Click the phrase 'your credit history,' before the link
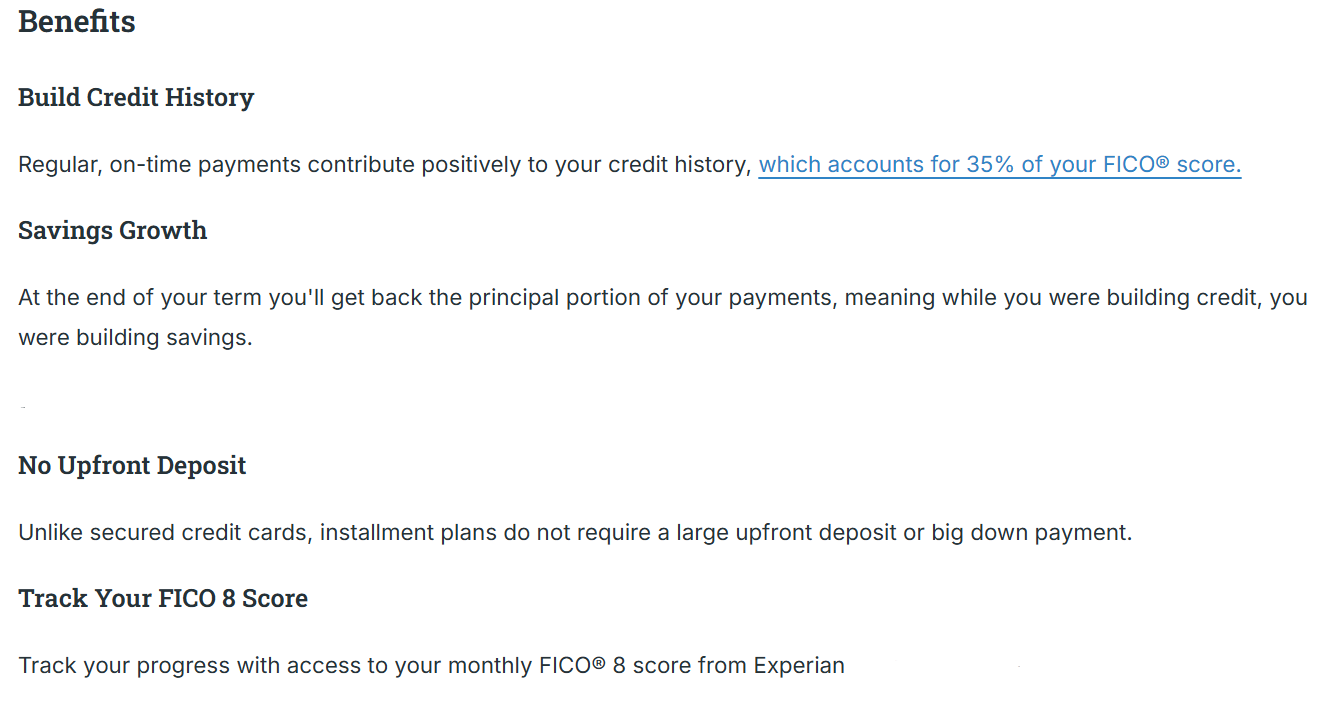This screenshot has height=715, width=1330. click(653, 165)
